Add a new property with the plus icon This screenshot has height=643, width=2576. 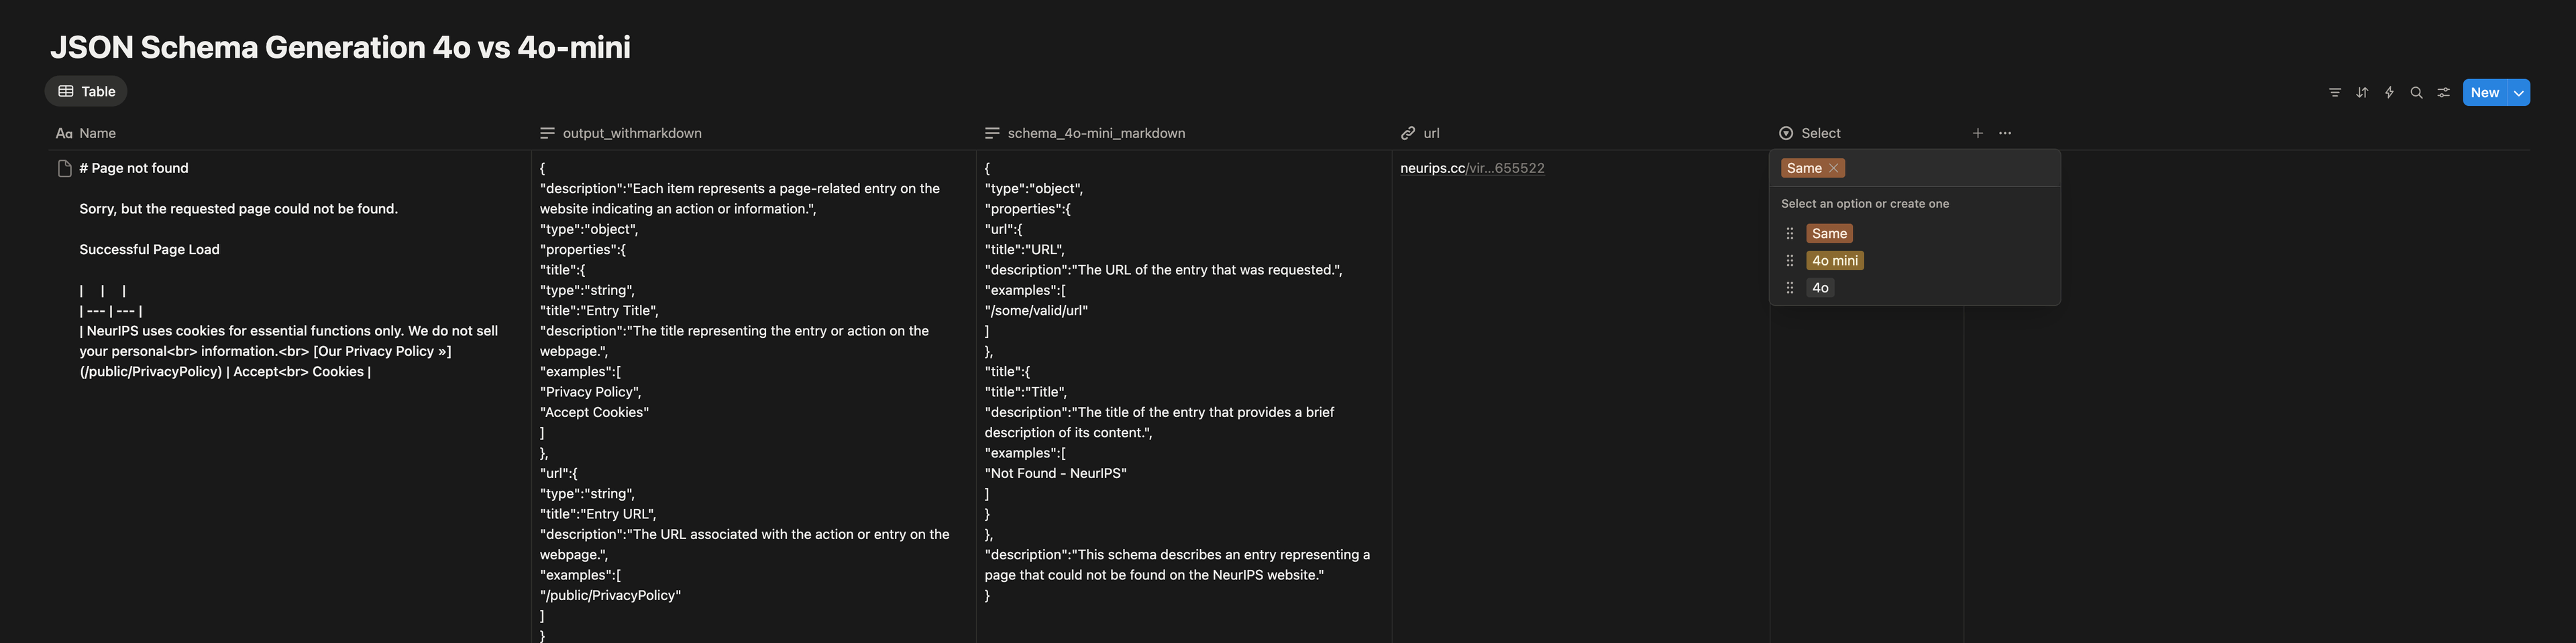pyautogui.click(x=1977, y=132)
